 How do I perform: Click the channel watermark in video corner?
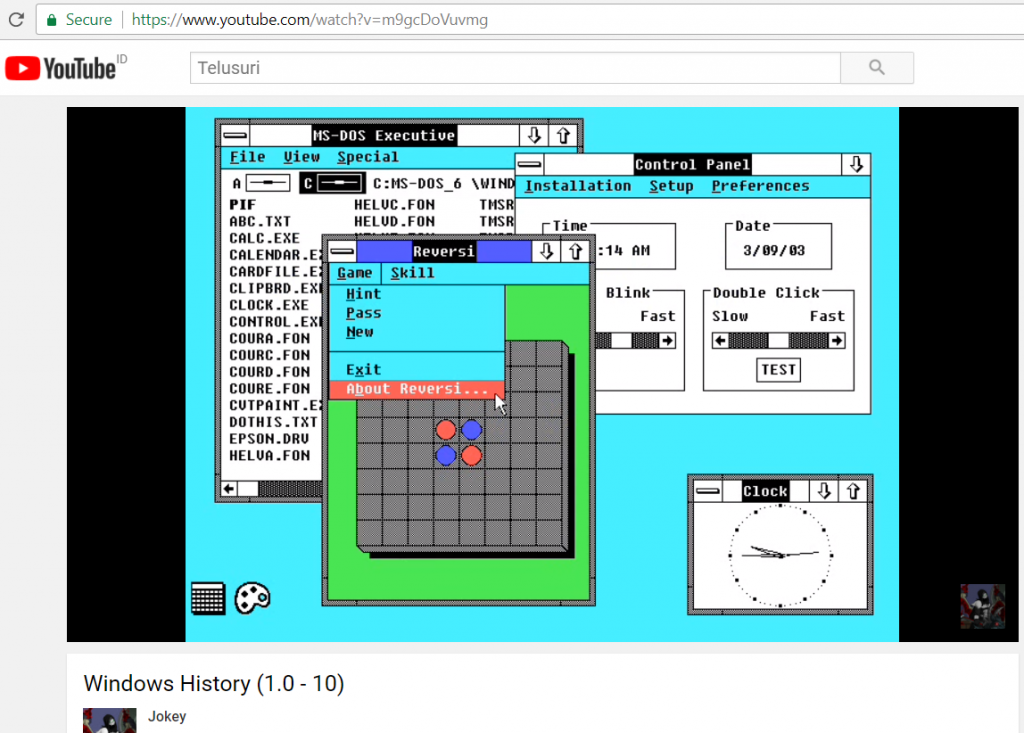(x=982, y=606)
